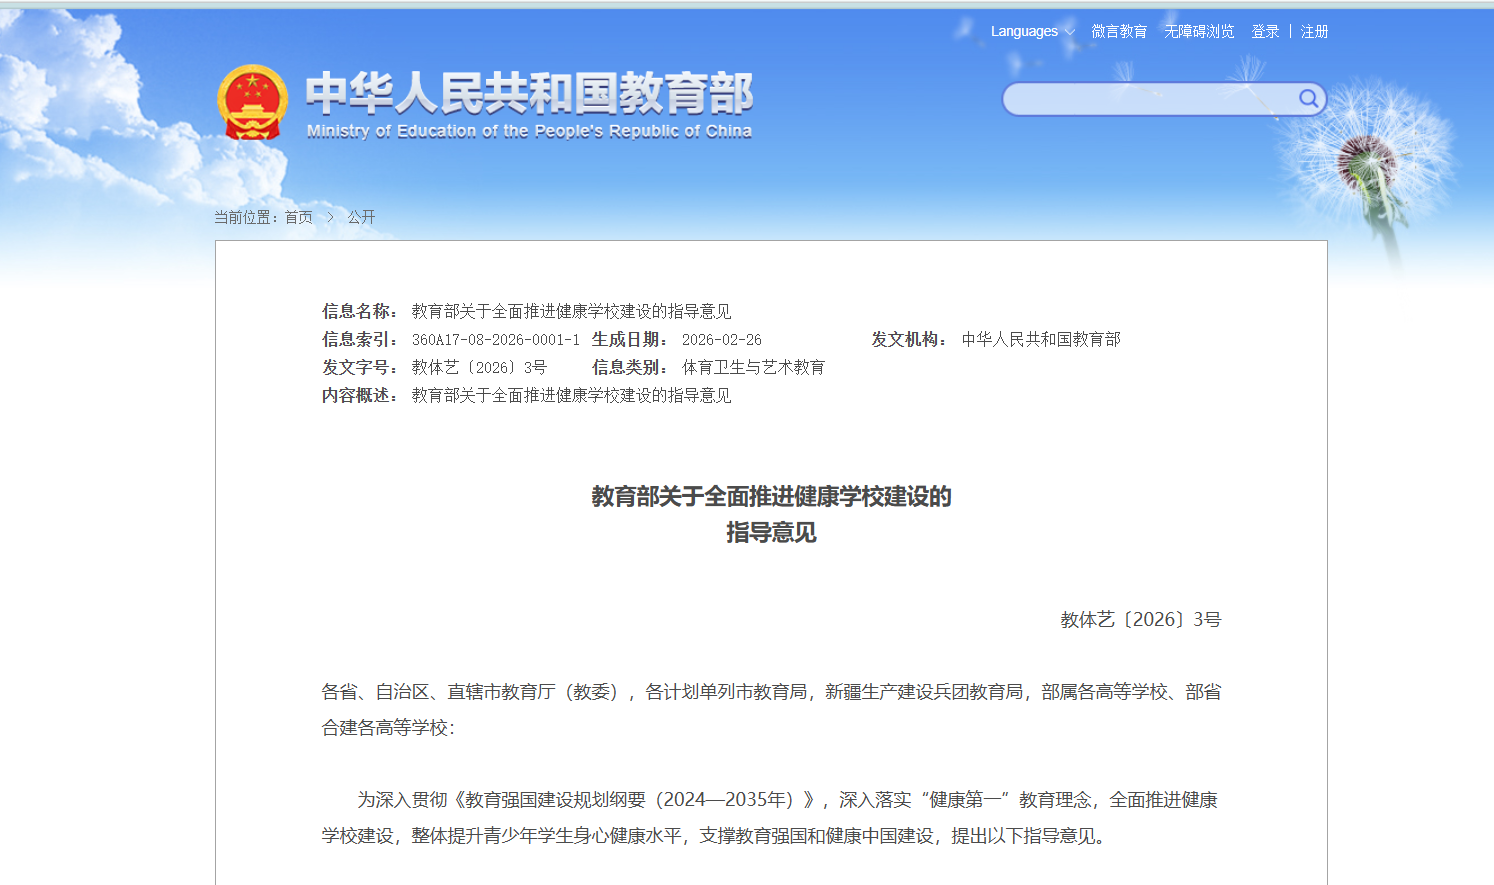The image size is (1494, 885).
Task: Click the 当前位置 breadcrumb label
Action: pos(246,217)
